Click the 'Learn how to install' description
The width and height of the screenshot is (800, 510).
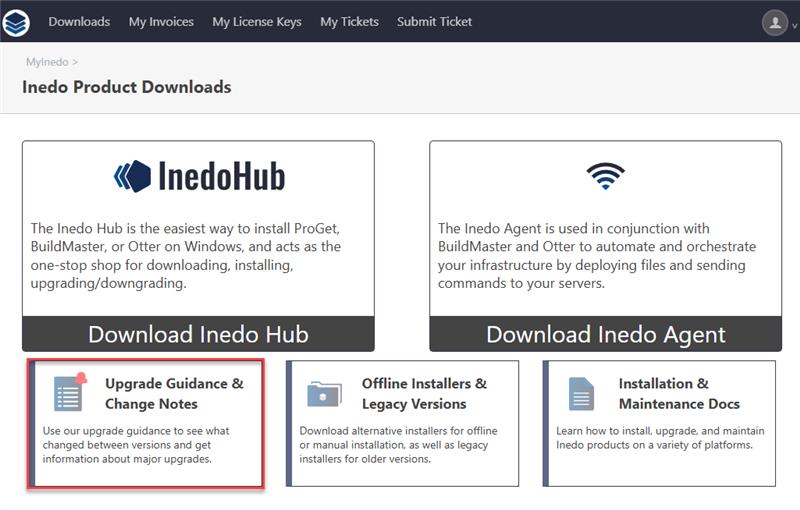(660, 438)
